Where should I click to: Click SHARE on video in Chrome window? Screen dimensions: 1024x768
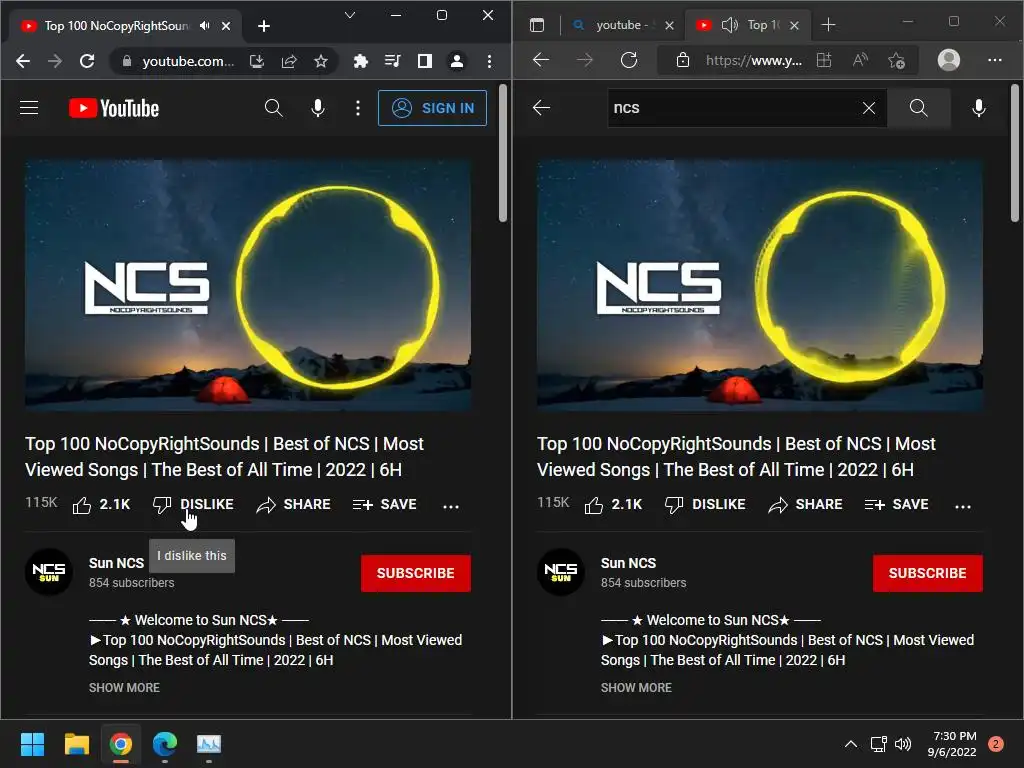[x=293, y=505]
